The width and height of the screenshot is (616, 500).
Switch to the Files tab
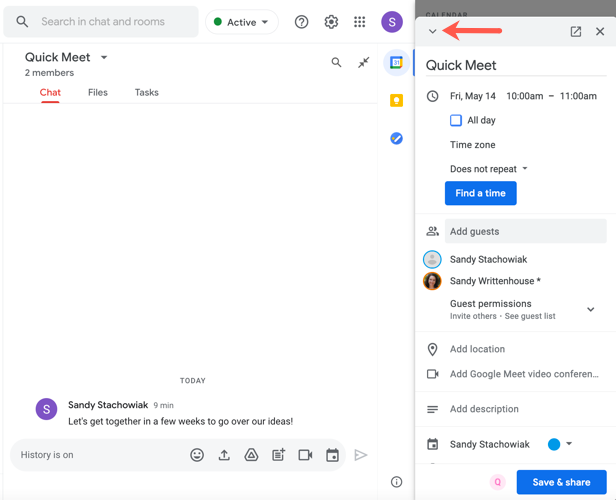(98, 93)
